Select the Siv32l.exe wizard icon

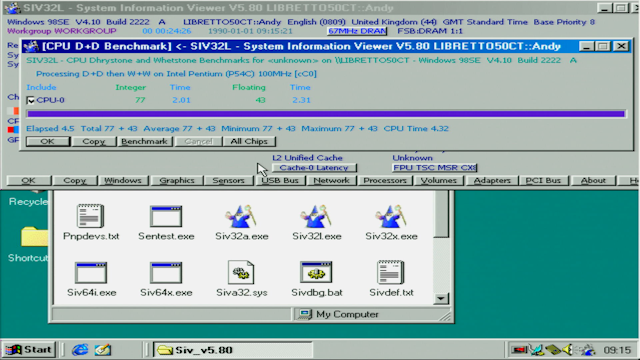coord(316,216)
